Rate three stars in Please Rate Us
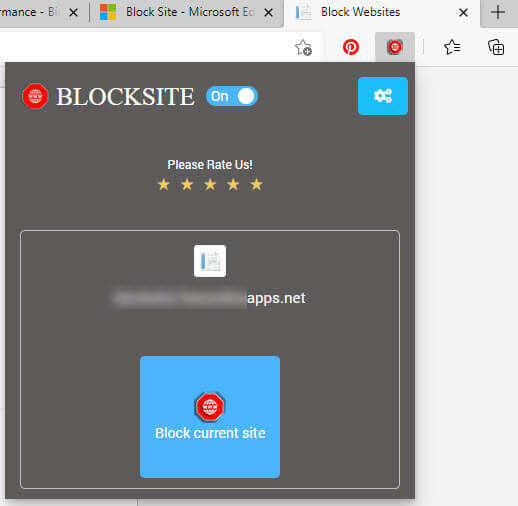 click(x=210, y=184)
